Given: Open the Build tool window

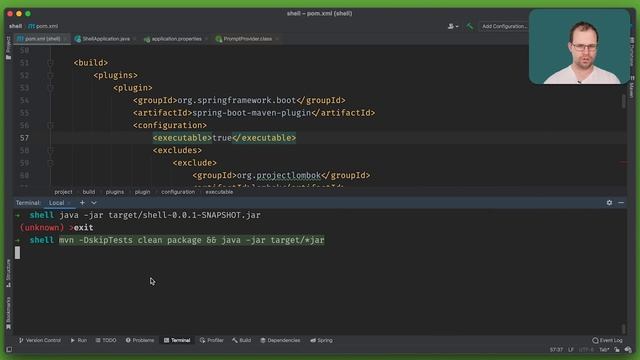Looking at the screenshot, I should click(x=241, y=340).
